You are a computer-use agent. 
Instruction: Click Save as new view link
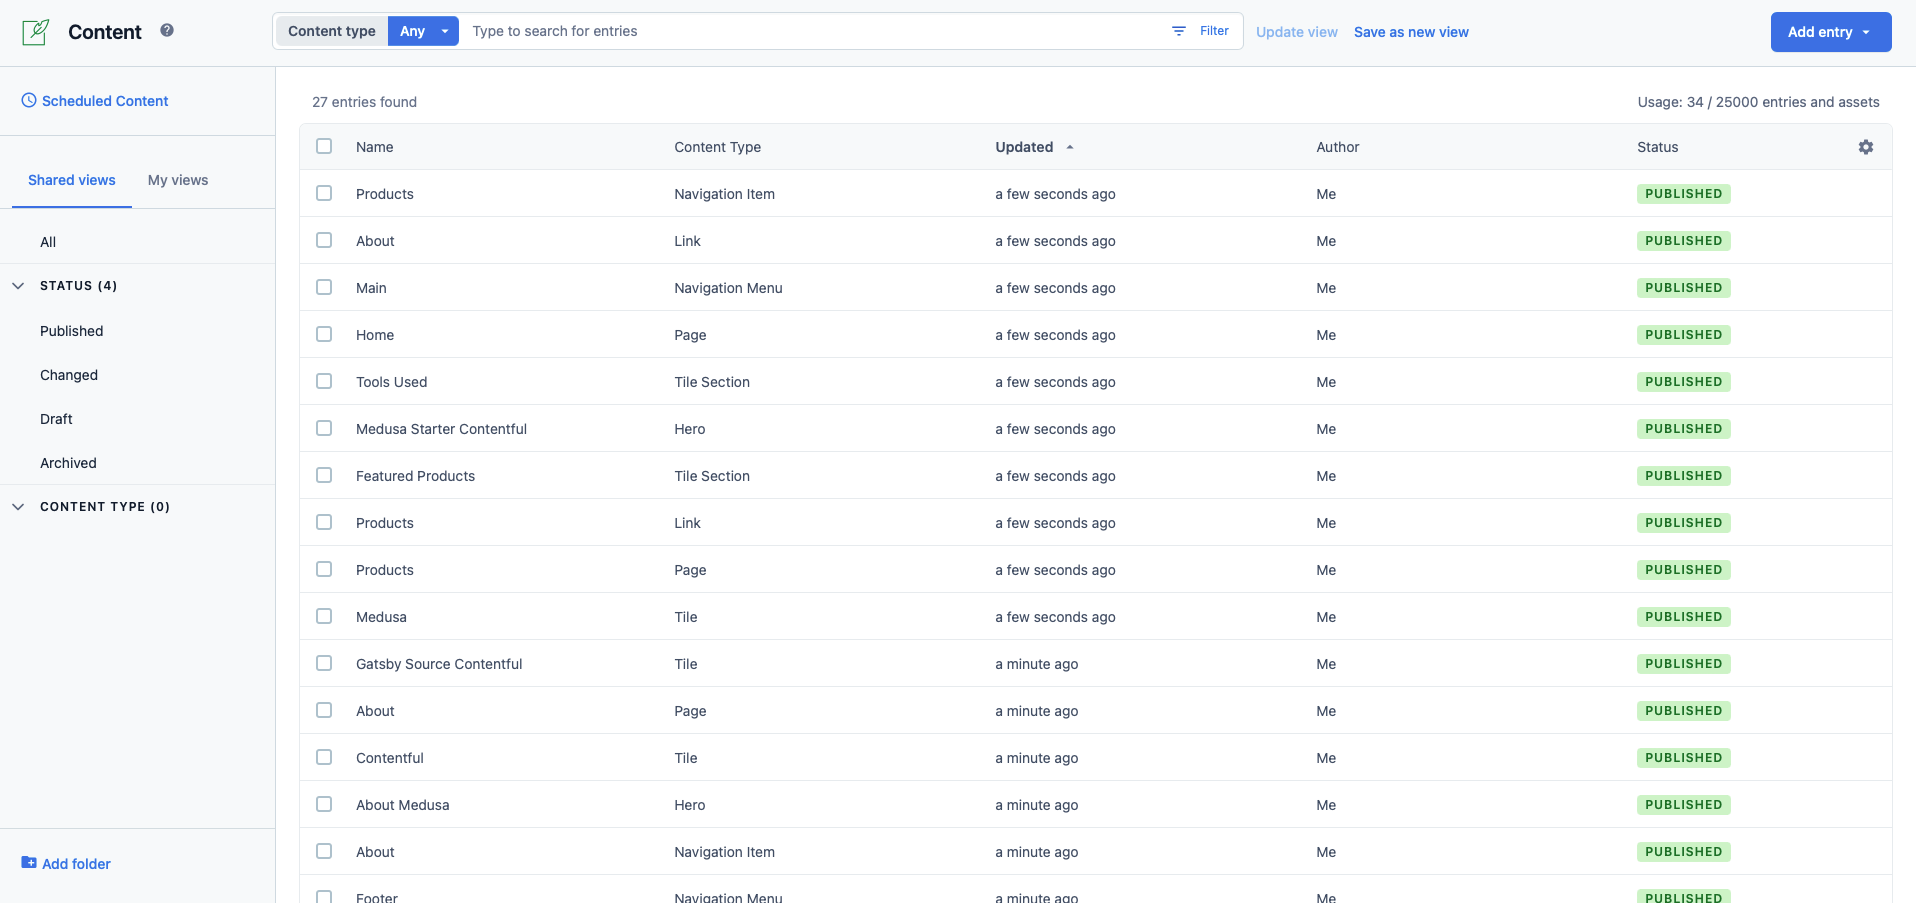click(x=1411, y=32)
